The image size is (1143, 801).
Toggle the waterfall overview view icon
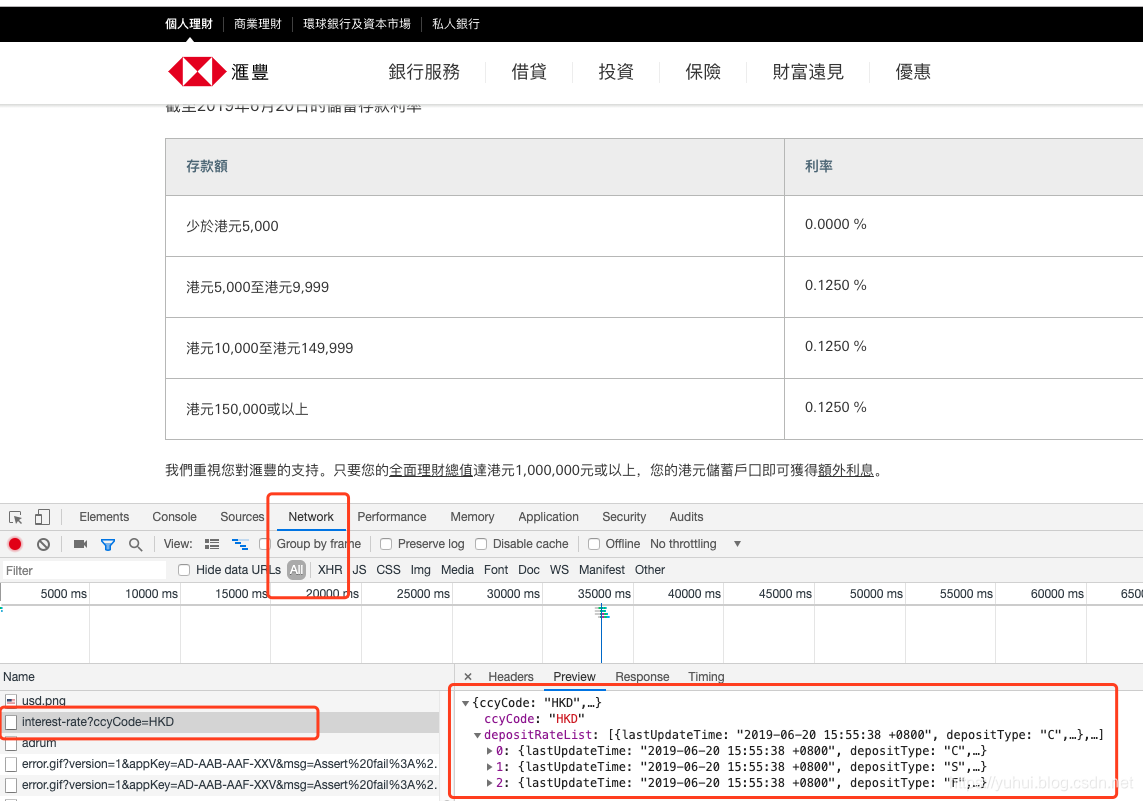240,544
